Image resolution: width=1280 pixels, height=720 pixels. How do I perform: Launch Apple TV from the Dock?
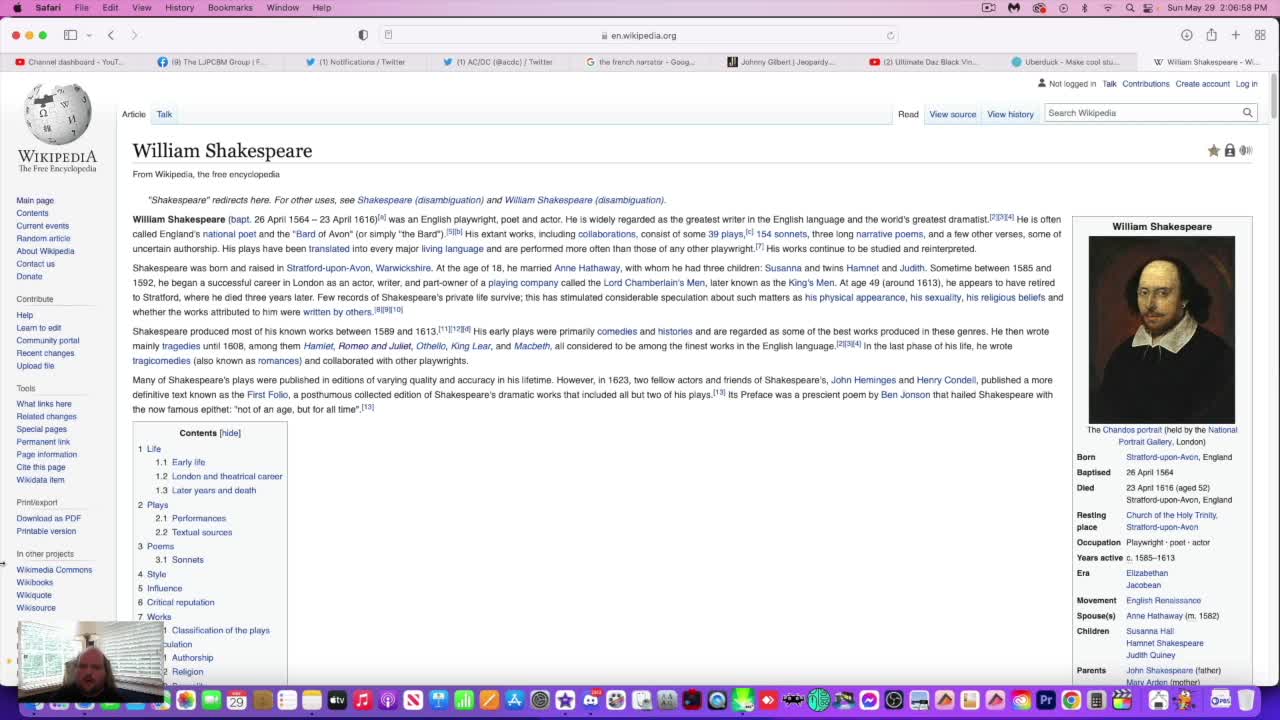pyautogui.click(x=337, y=700)
